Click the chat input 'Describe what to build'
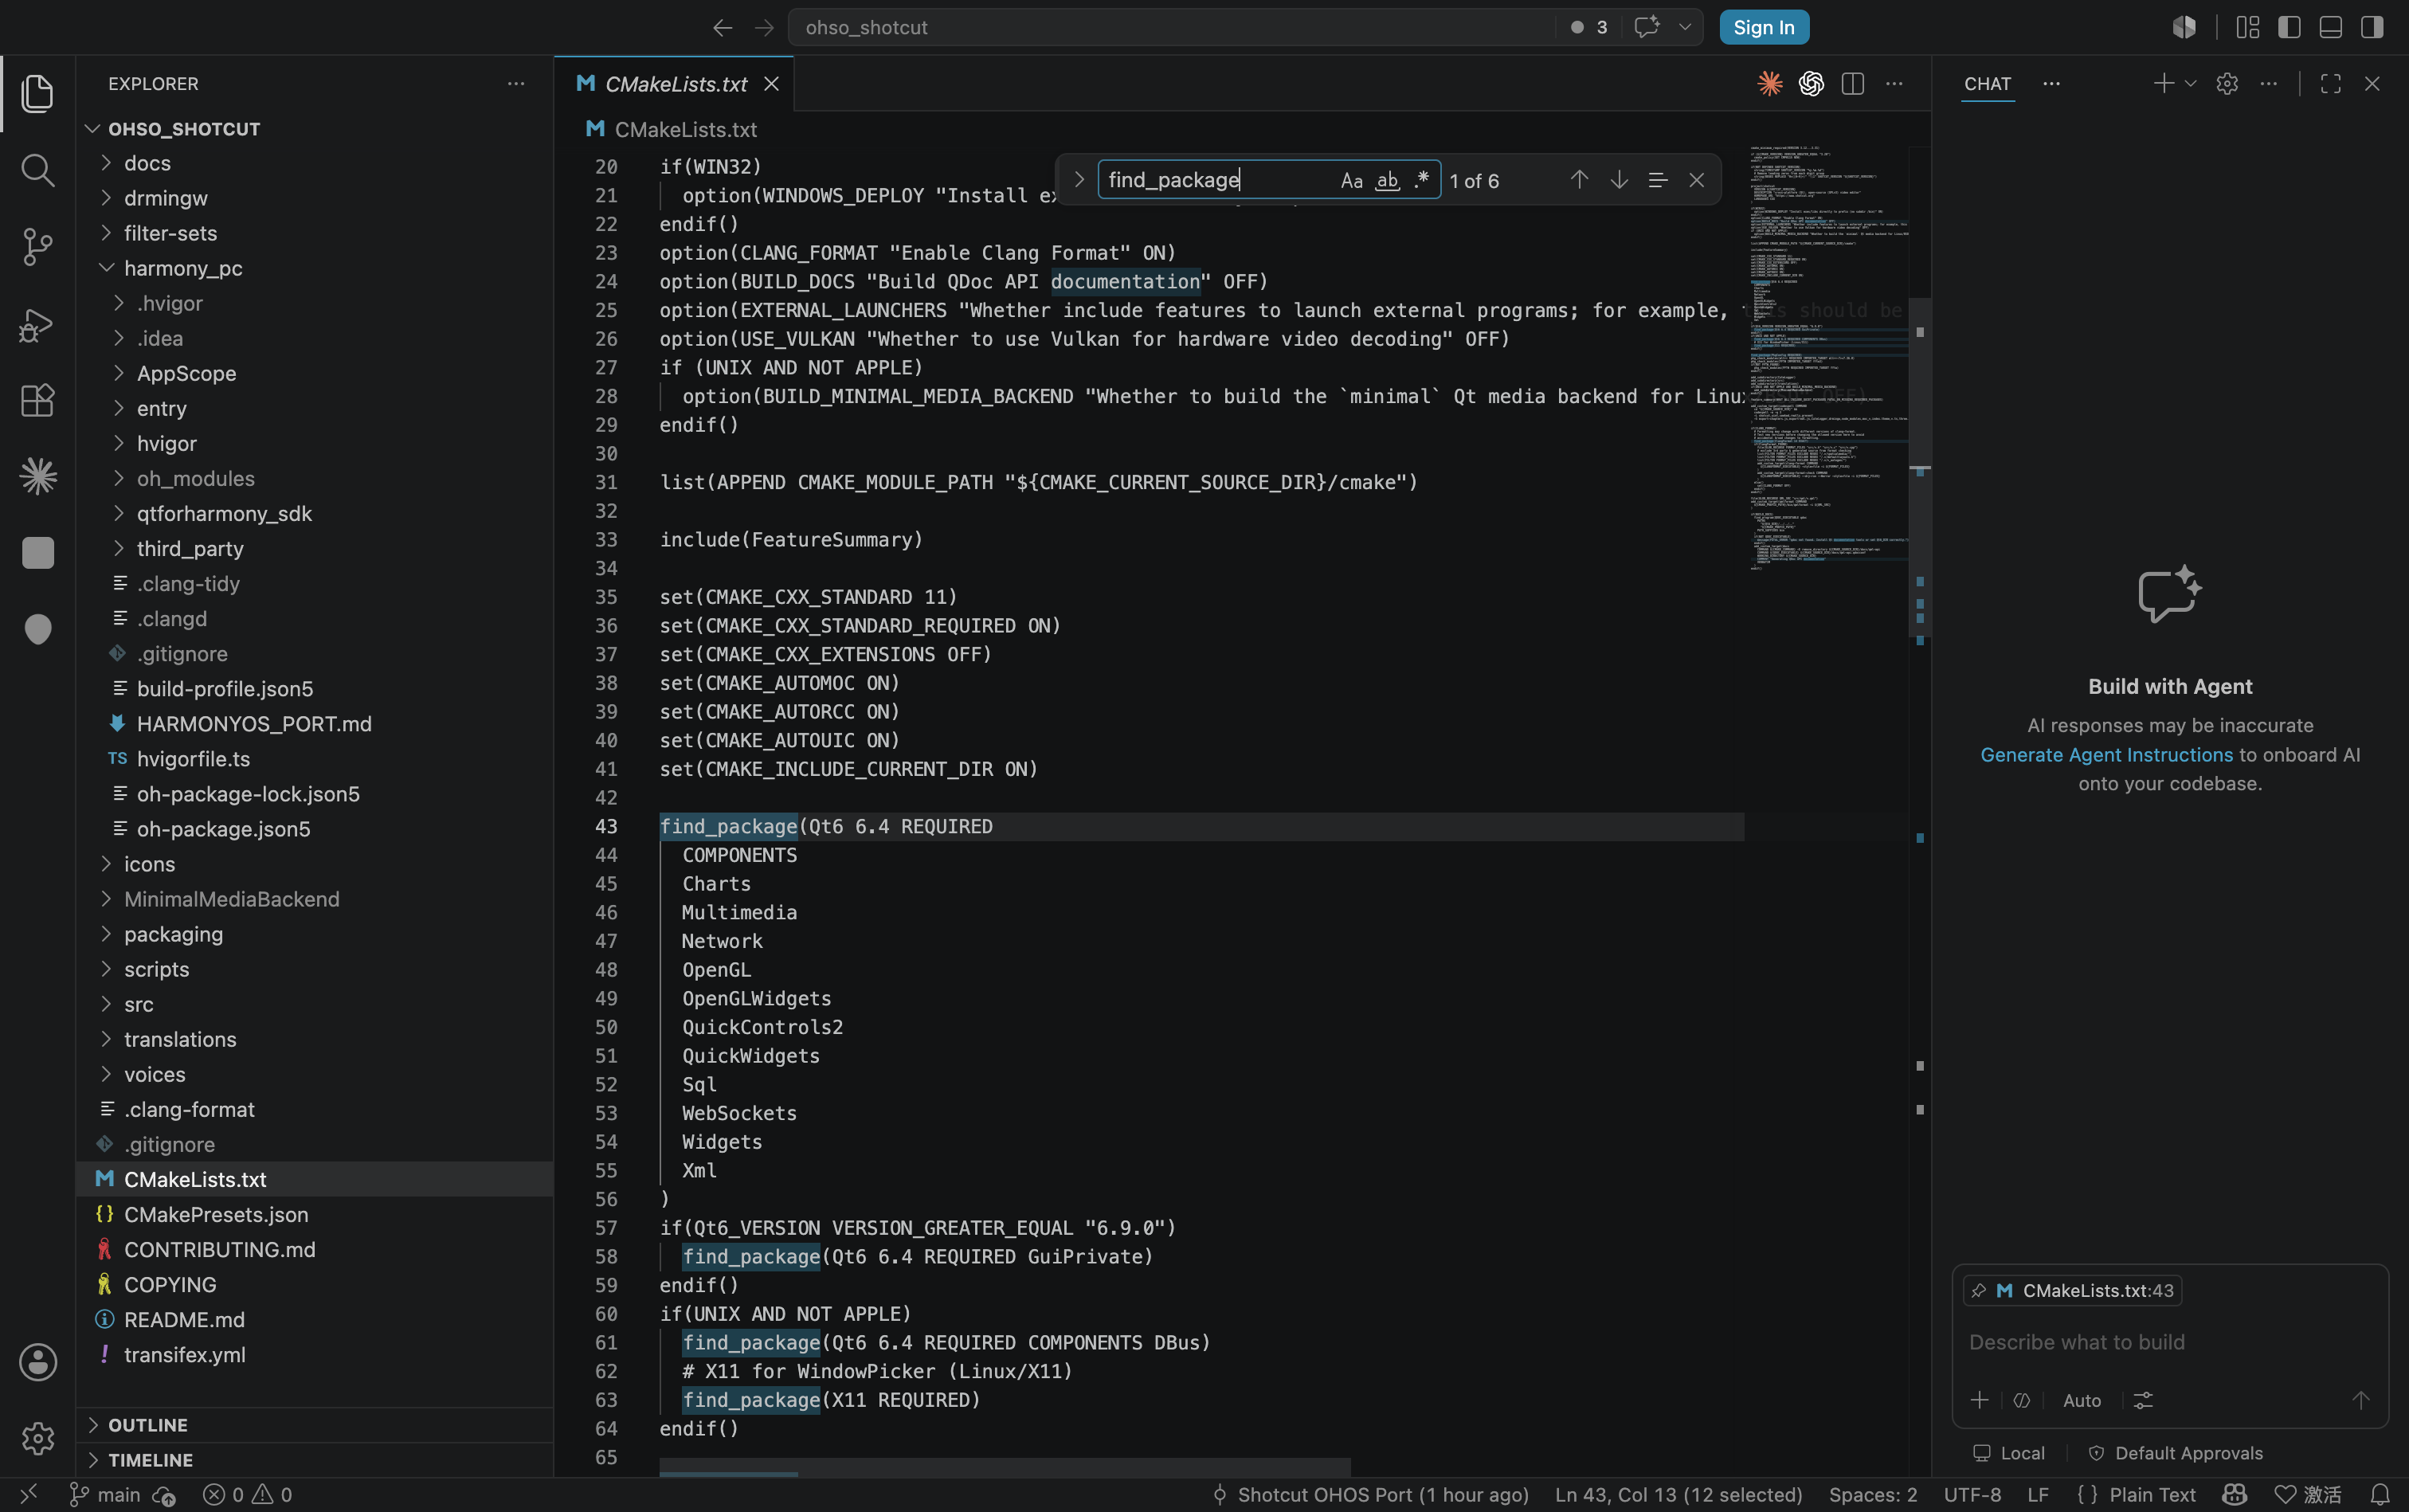2409x1512 pixels. tap(2170, 1342)
